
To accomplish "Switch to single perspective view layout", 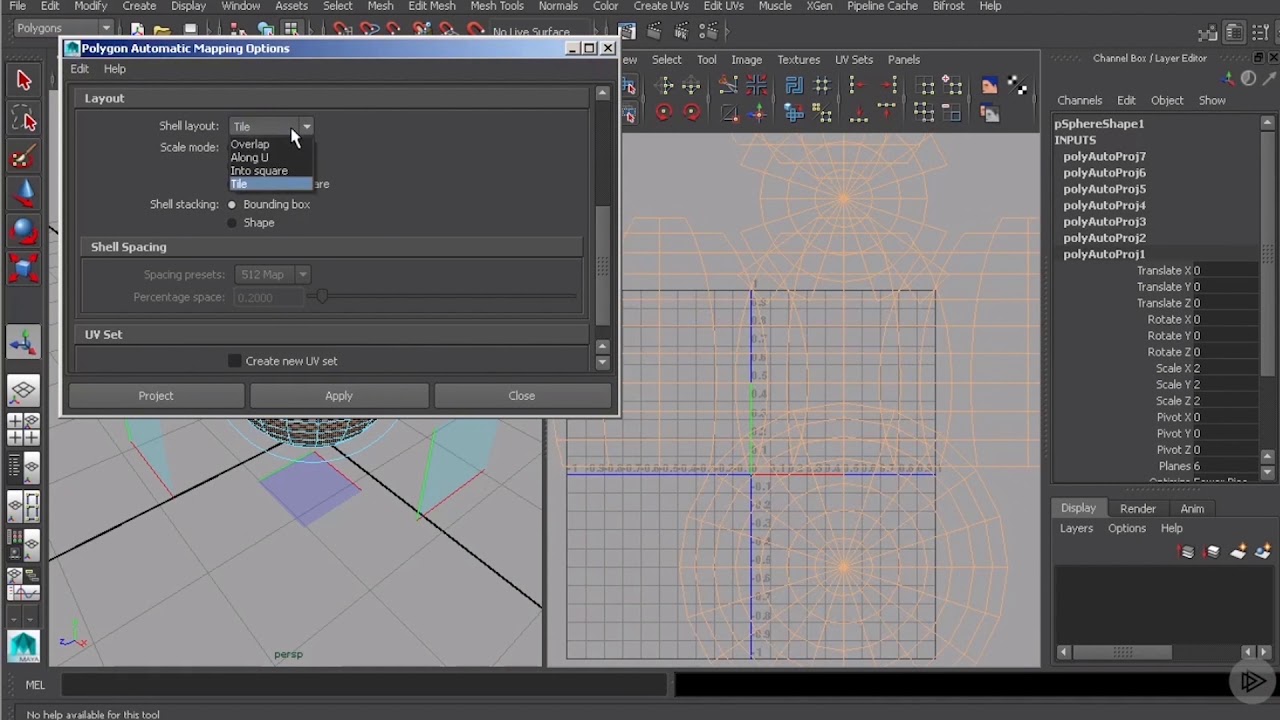I will pos(24,391).
